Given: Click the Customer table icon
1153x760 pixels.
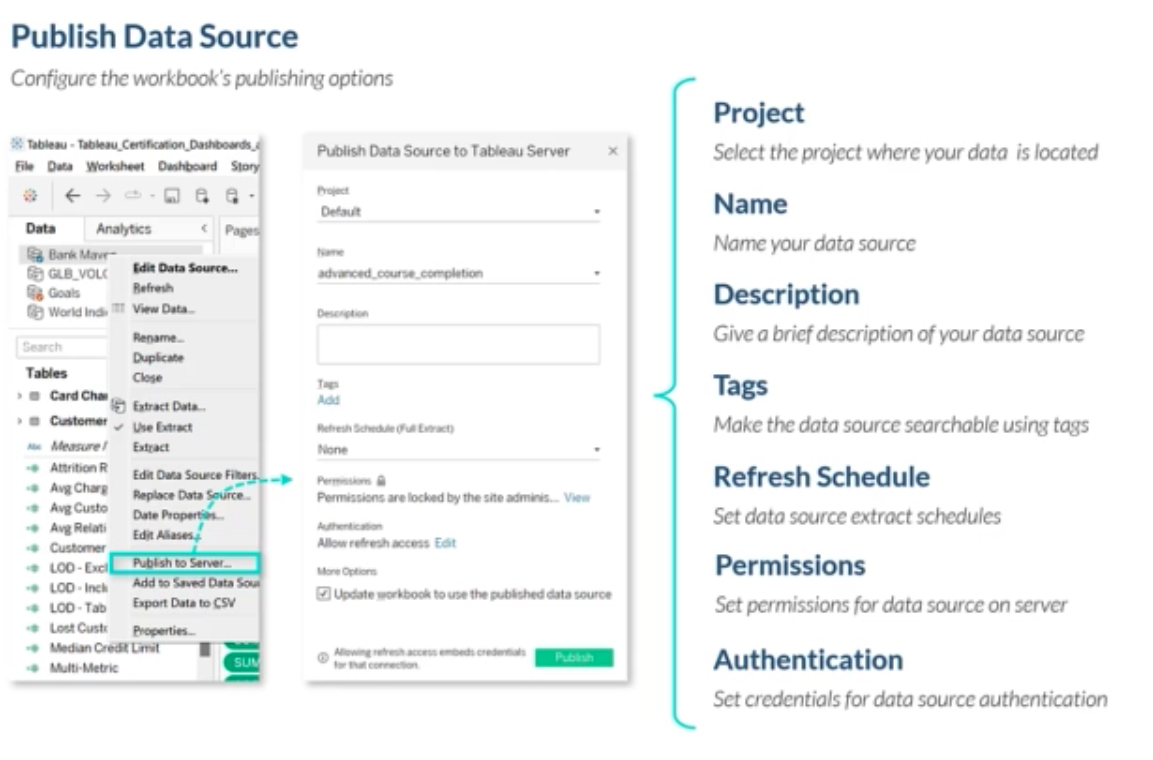Looking at the screenshot, I should (34, 421).
